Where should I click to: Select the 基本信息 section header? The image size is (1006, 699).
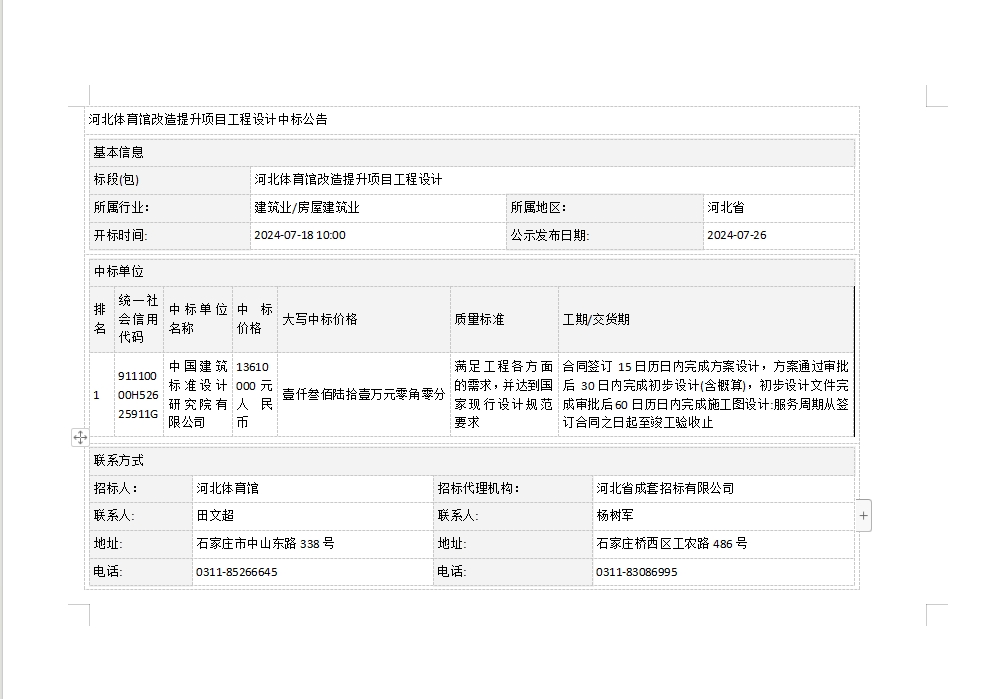coord(119,153)
